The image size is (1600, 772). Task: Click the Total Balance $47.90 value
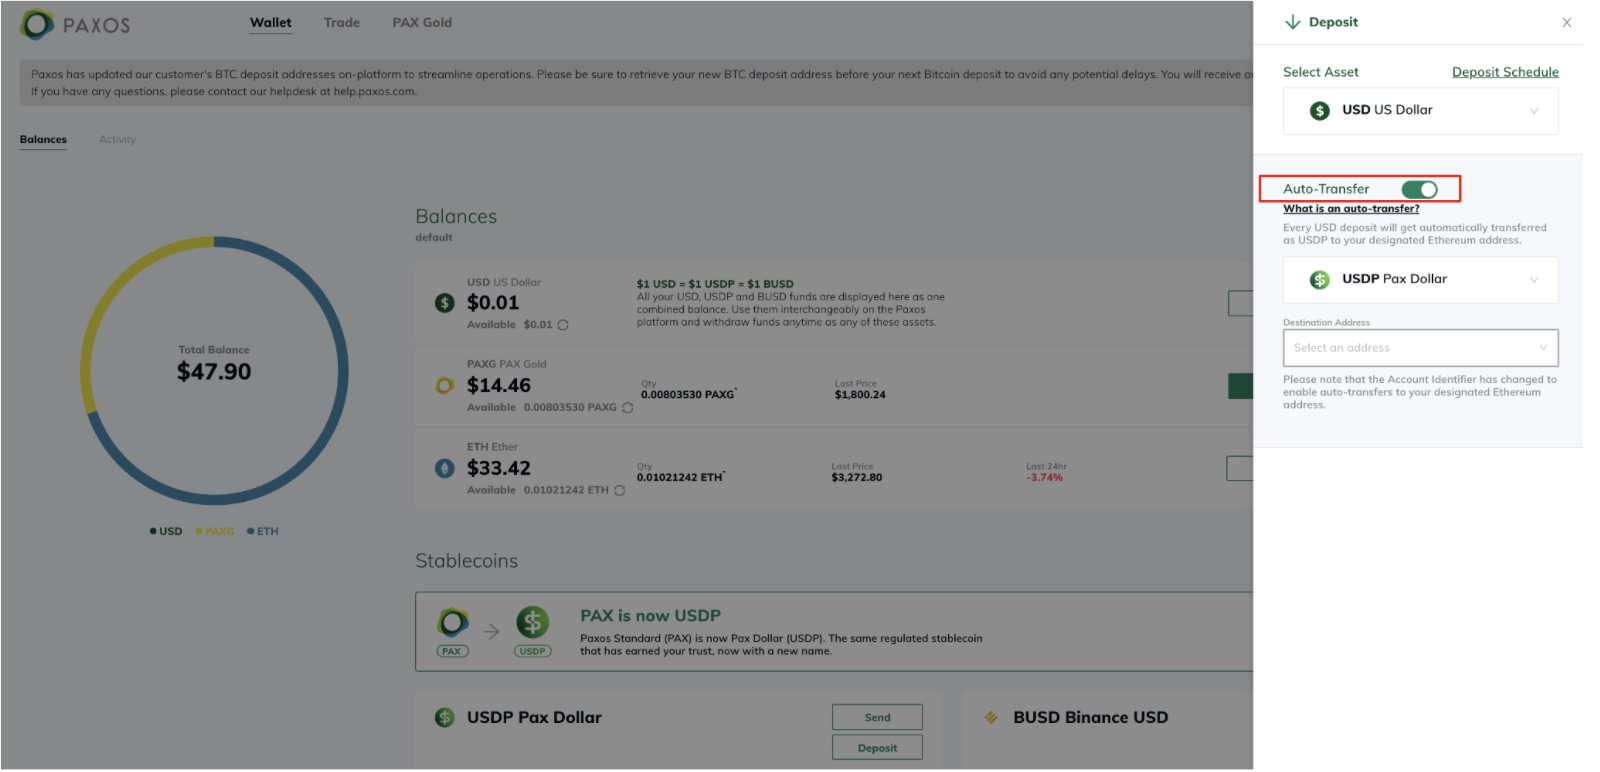(214, 372)
